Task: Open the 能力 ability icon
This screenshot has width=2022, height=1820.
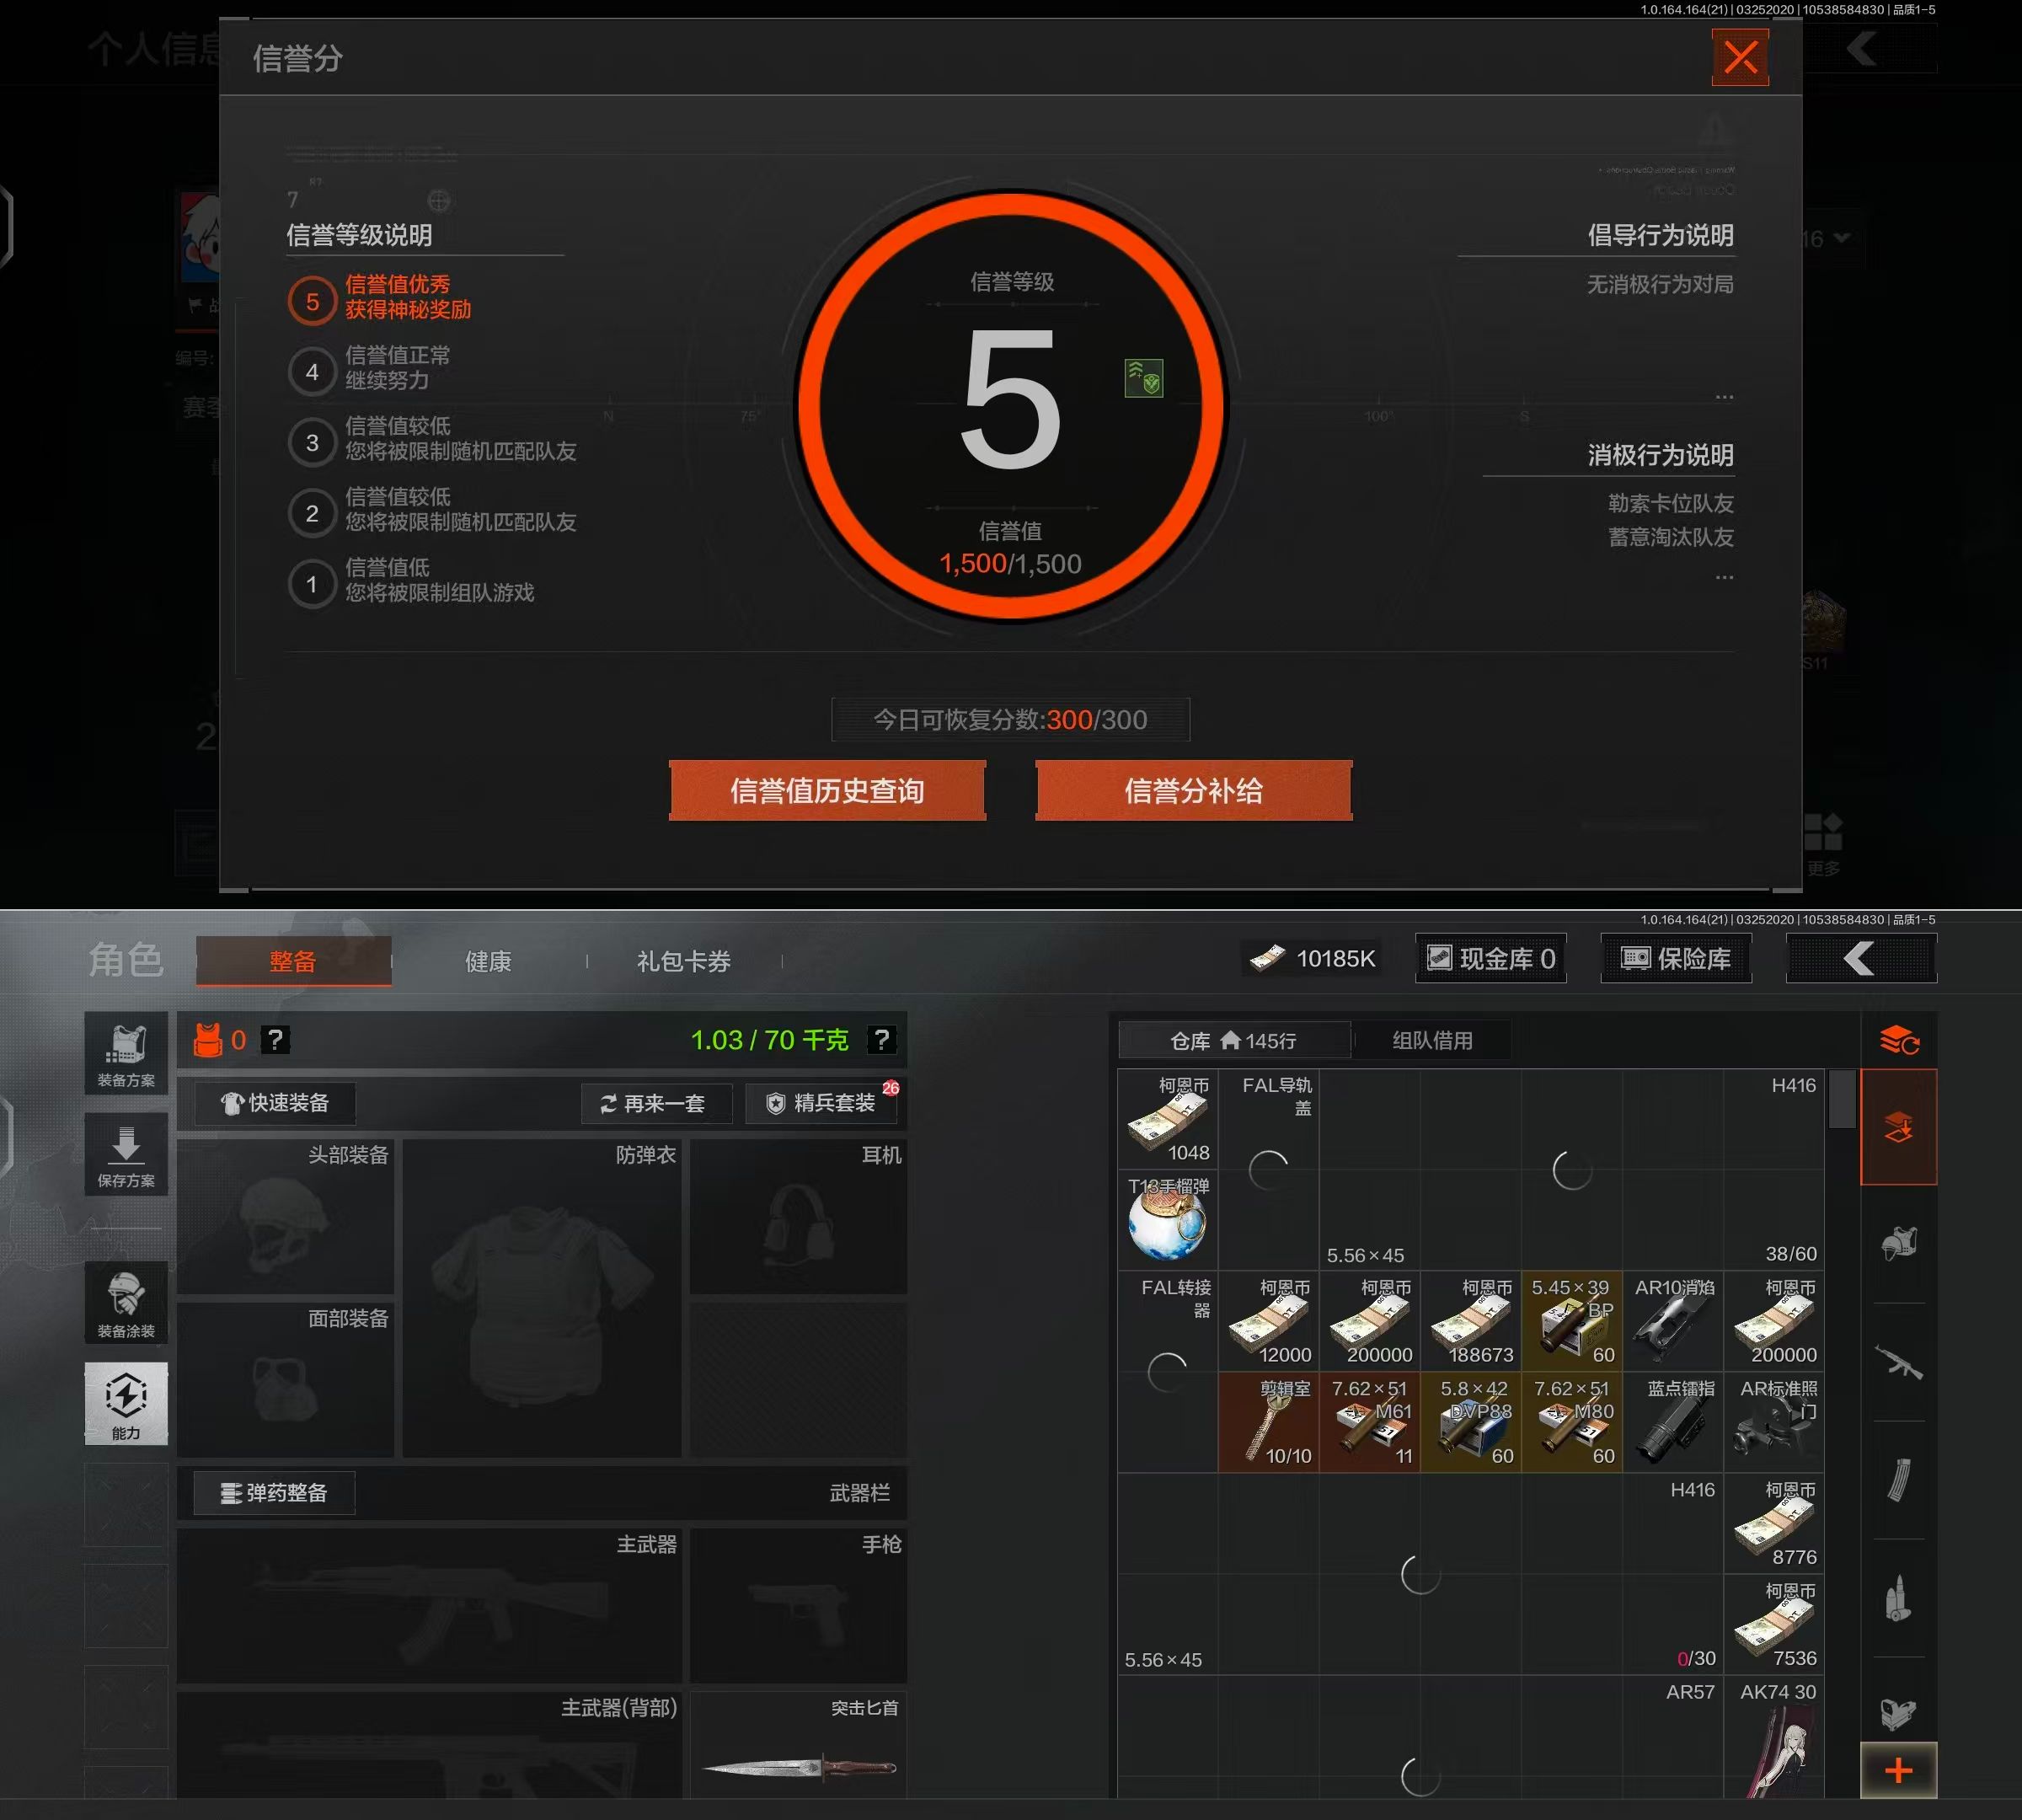Action: (126, 1402)
